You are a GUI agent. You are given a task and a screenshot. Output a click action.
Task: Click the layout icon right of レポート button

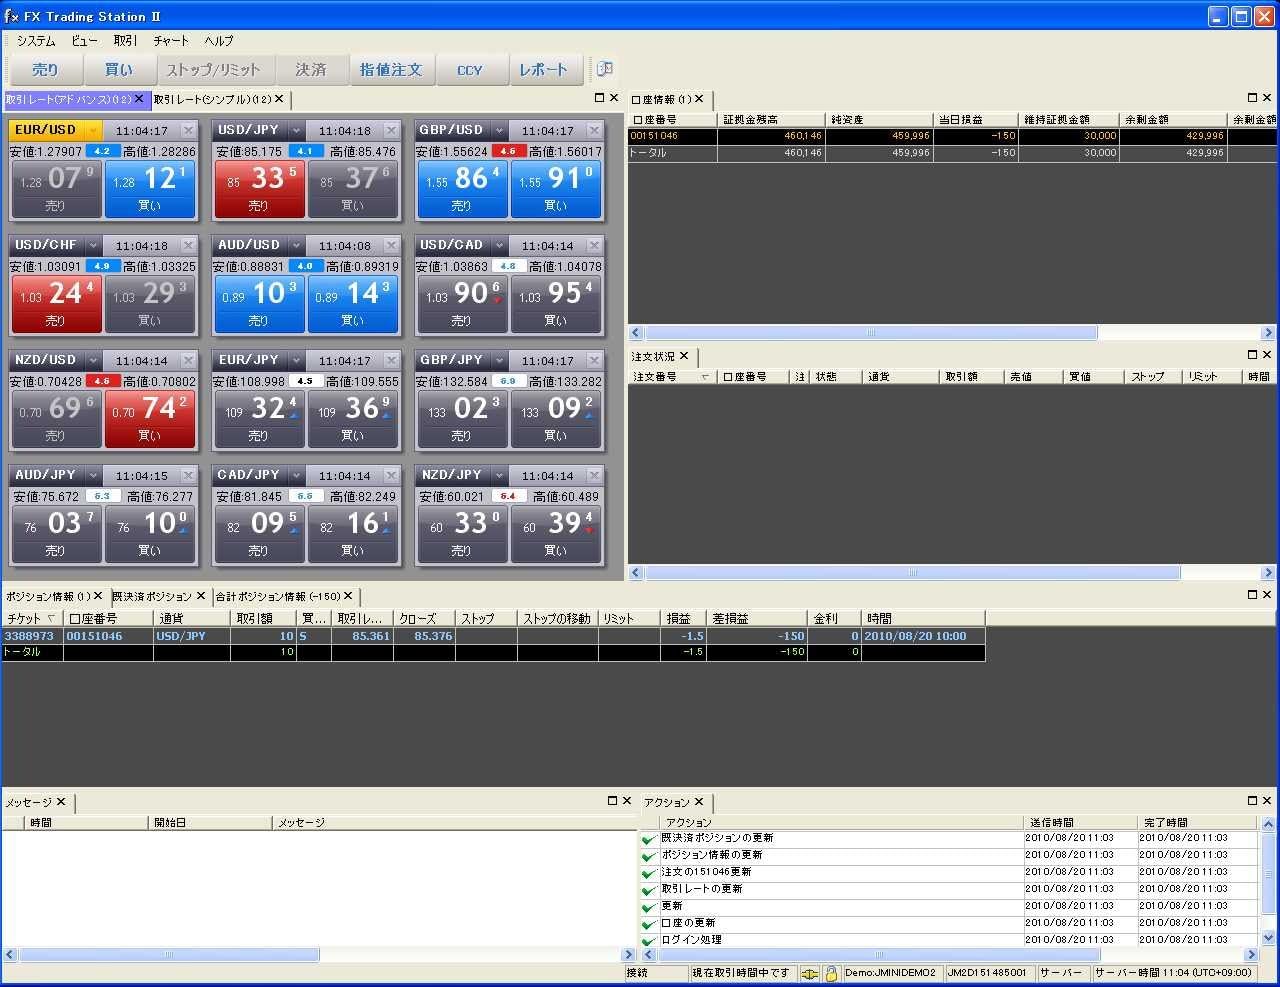pos(604,69)
